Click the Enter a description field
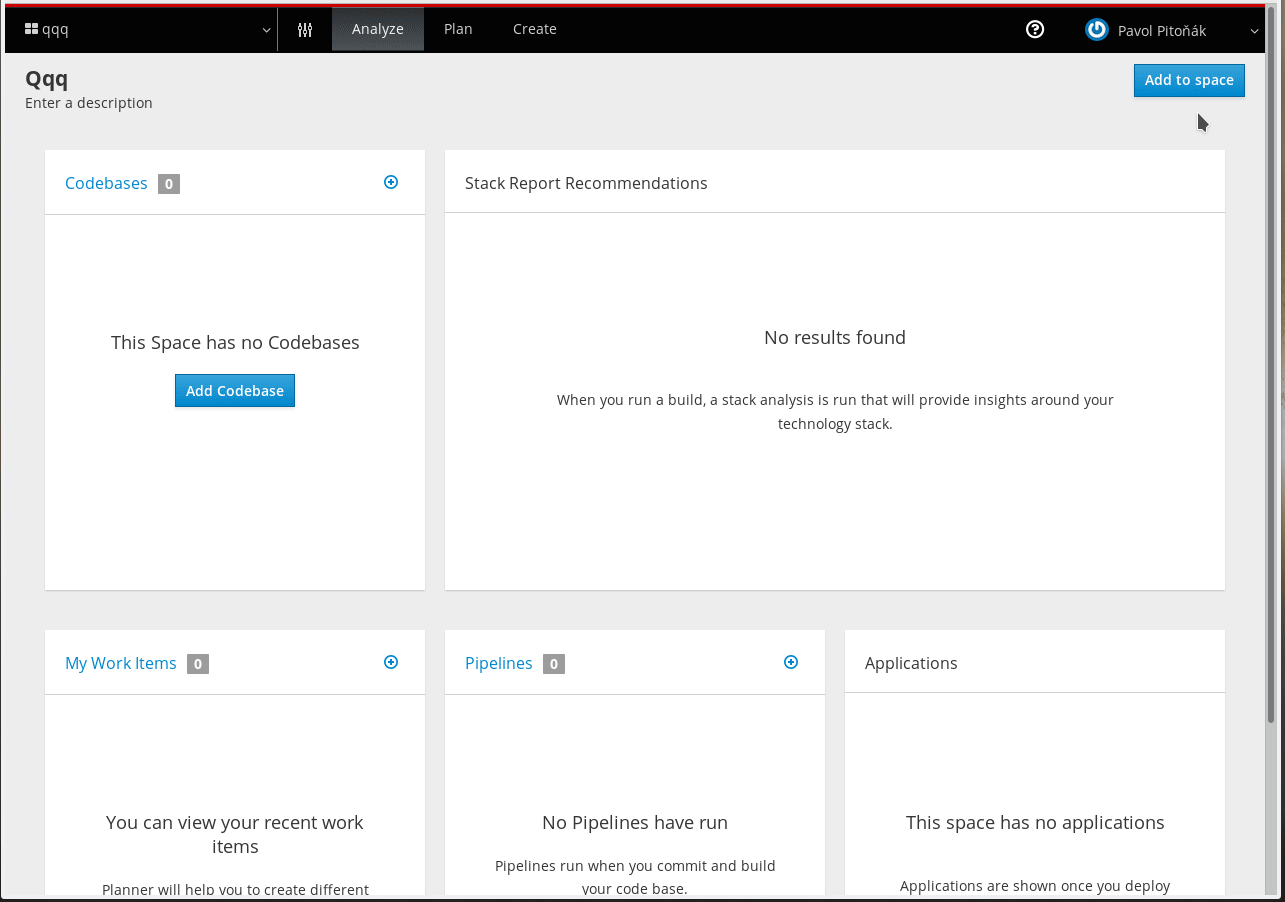 coord(88,102)
